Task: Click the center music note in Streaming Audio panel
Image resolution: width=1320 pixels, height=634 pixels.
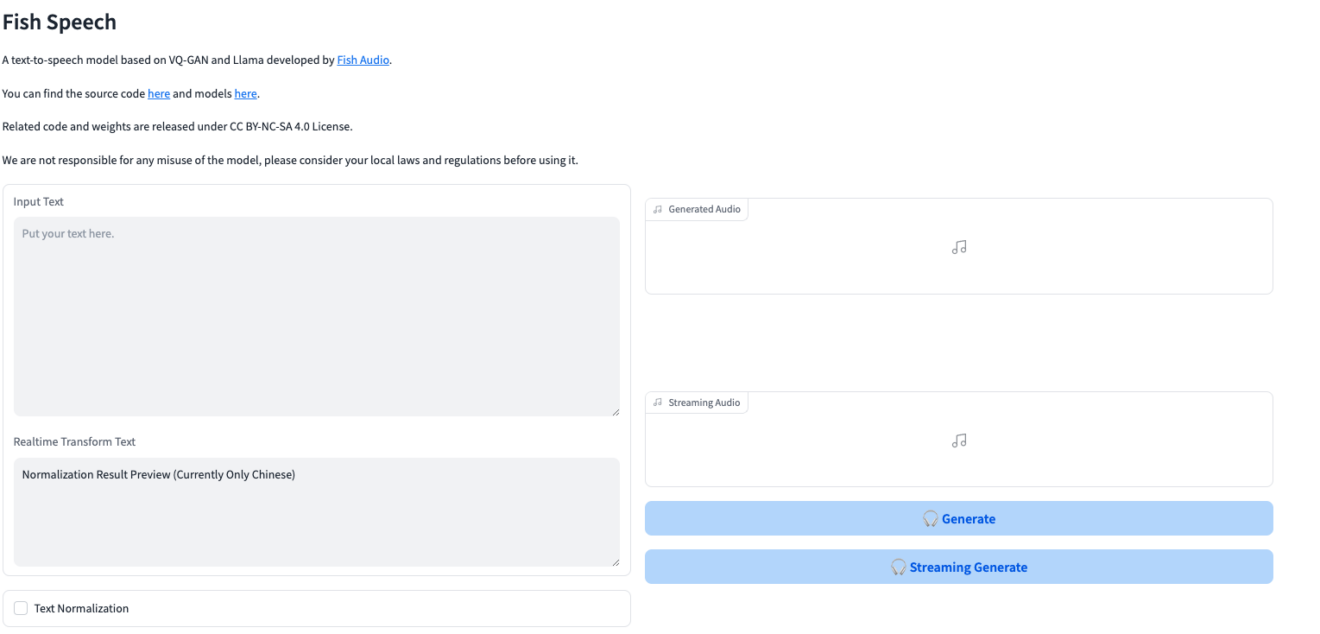Action: pyautogui.click(x=959, y=440)
